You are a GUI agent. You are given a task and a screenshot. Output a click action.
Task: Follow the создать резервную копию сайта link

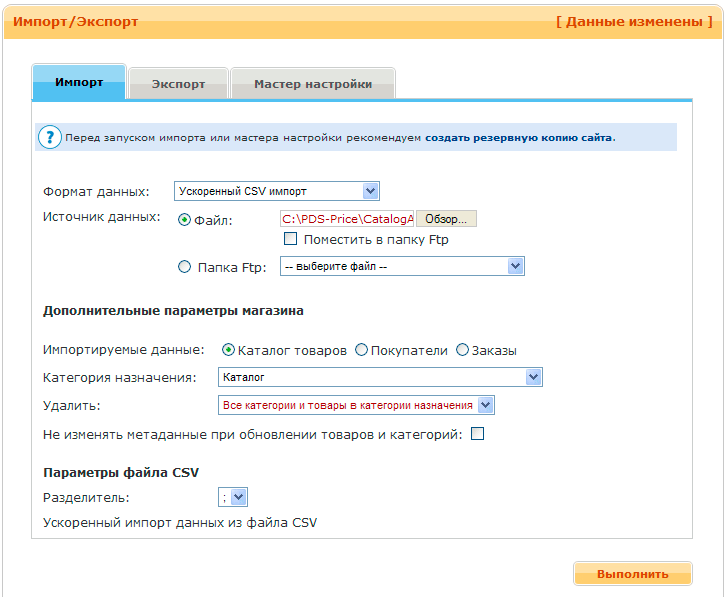[x=519, y=137]
